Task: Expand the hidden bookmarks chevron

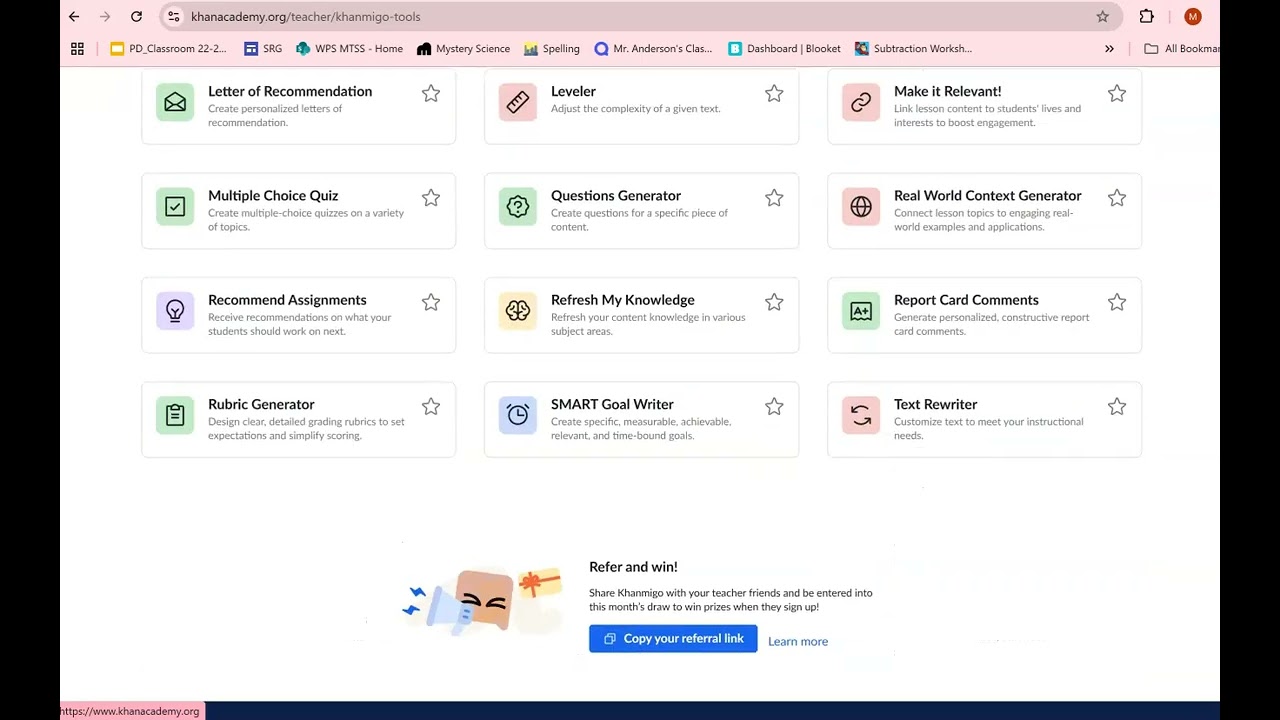Action: [x=1109, y=48]
